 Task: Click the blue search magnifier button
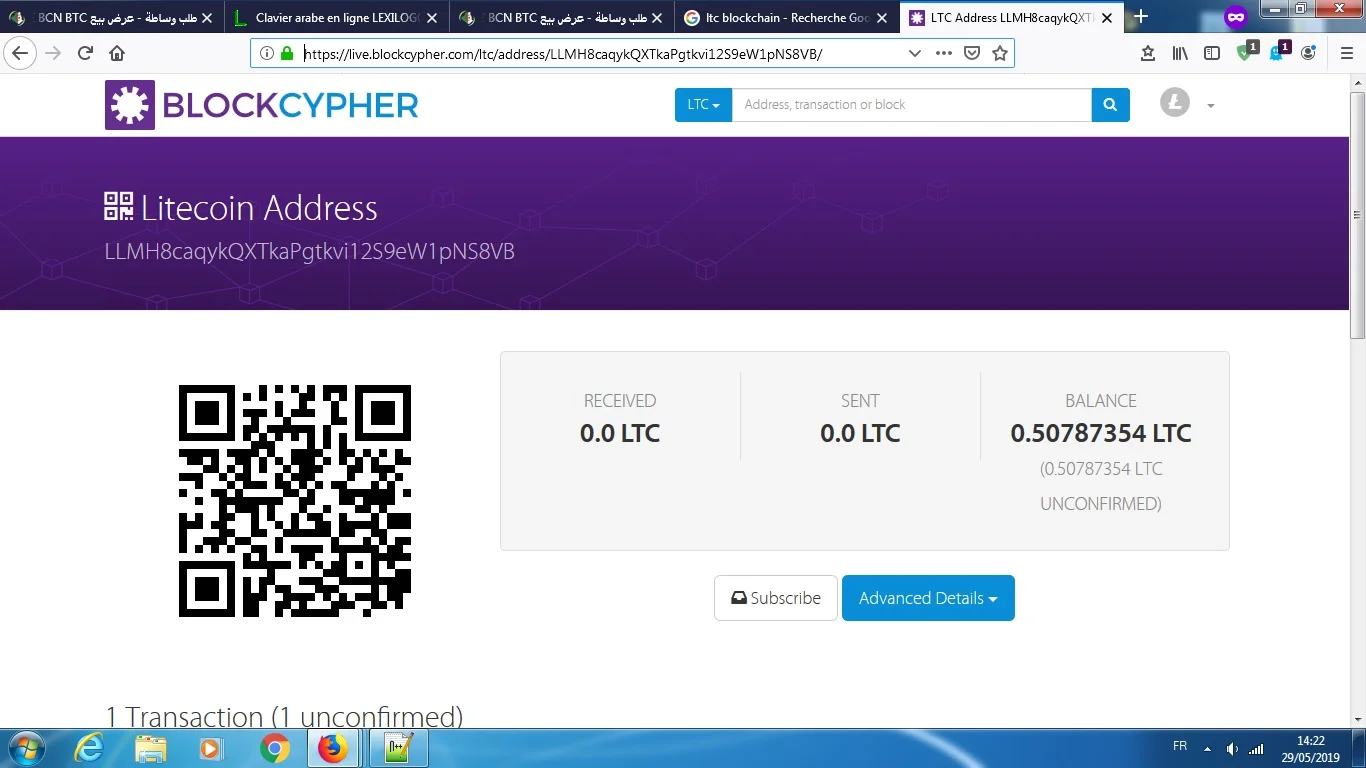click(x=1110, y=105)
